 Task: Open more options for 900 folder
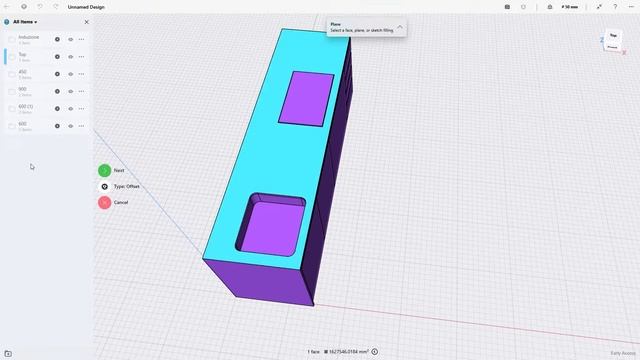[82, 91]
